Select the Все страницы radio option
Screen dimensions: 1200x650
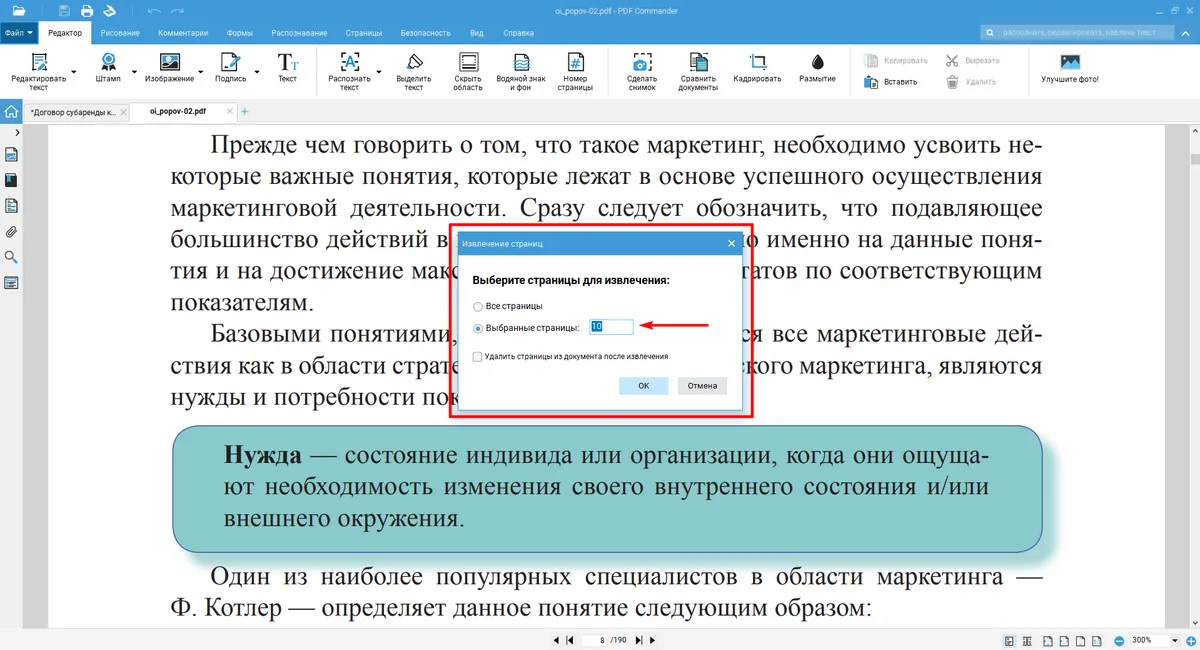pyautogui.click(x=478, y=306)
